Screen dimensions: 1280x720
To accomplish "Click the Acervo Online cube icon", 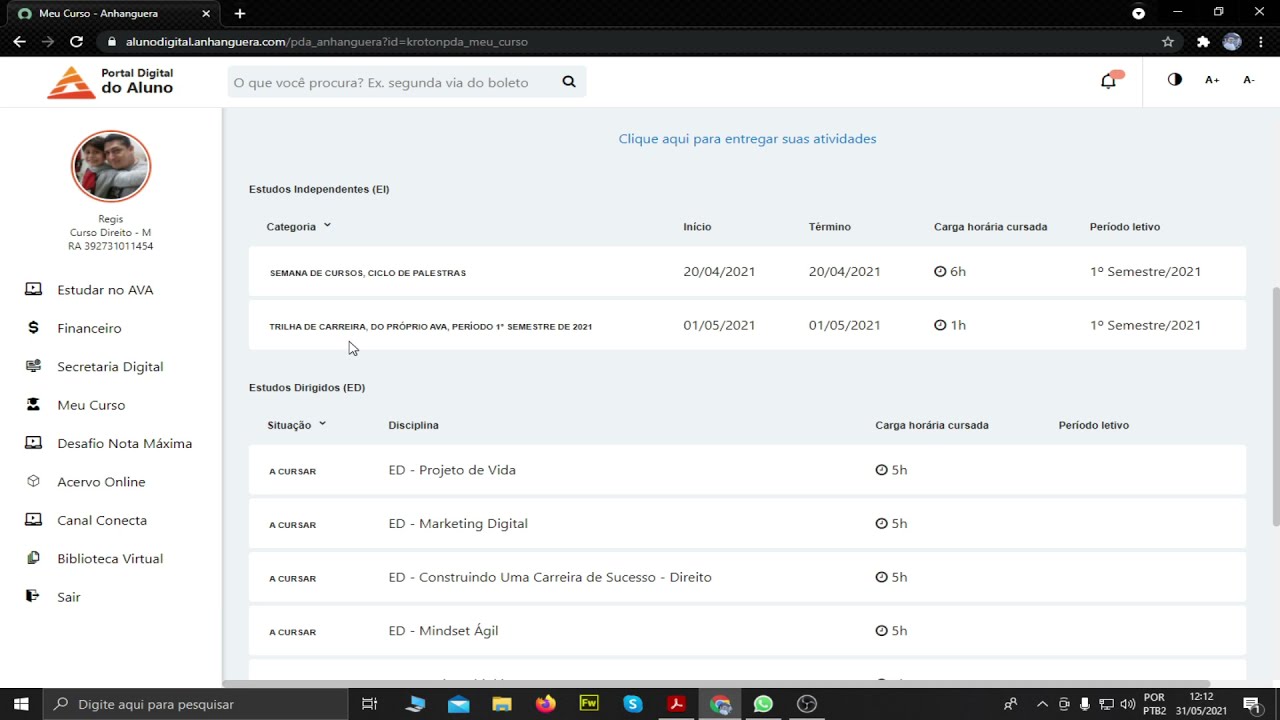I will coord(33,481).
